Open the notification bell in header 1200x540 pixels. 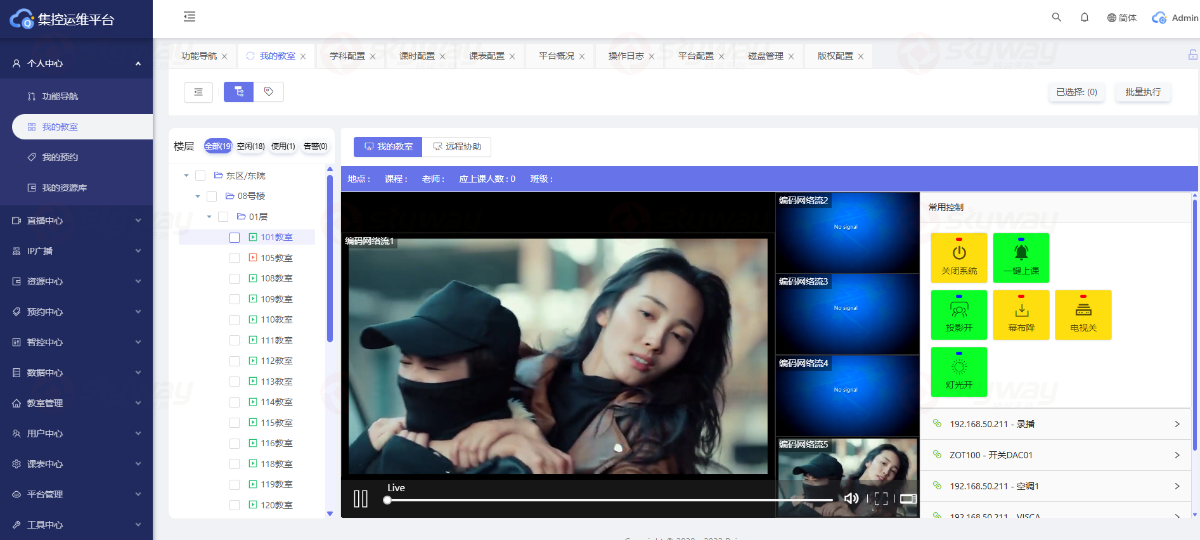coord(1085,17)
